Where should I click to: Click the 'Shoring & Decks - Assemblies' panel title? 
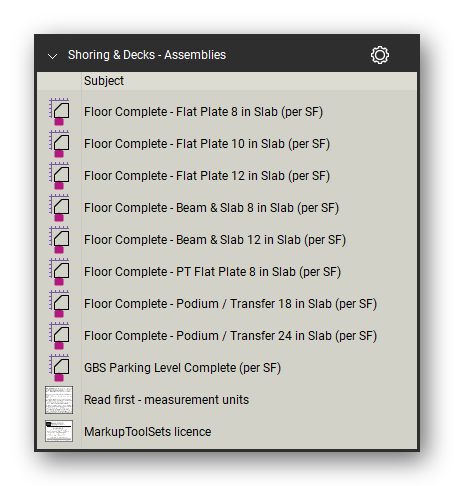[147, 55]
